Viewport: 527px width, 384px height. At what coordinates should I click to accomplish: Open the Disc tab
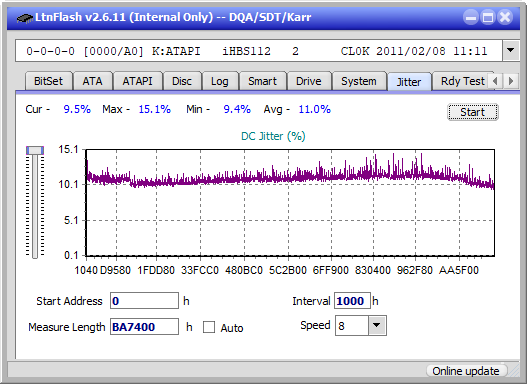[182, 81]
